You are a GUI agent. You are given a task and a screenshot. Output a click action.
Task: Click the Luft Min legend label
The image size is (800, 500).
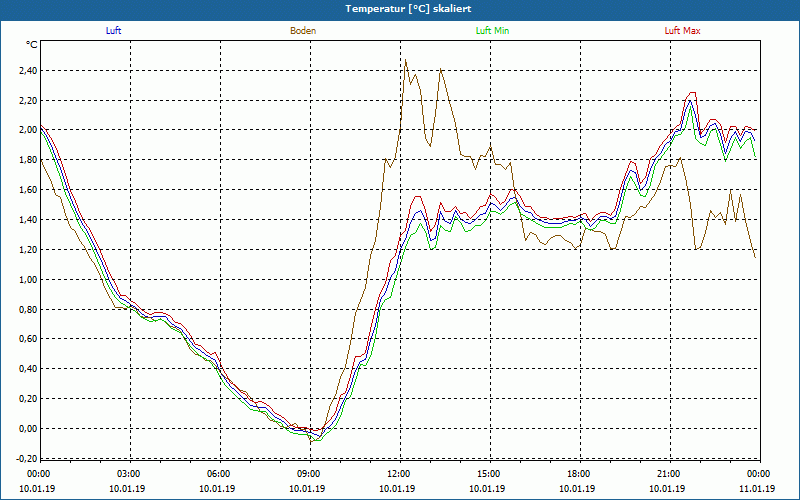pyautogui.click(x=490, y=31)
